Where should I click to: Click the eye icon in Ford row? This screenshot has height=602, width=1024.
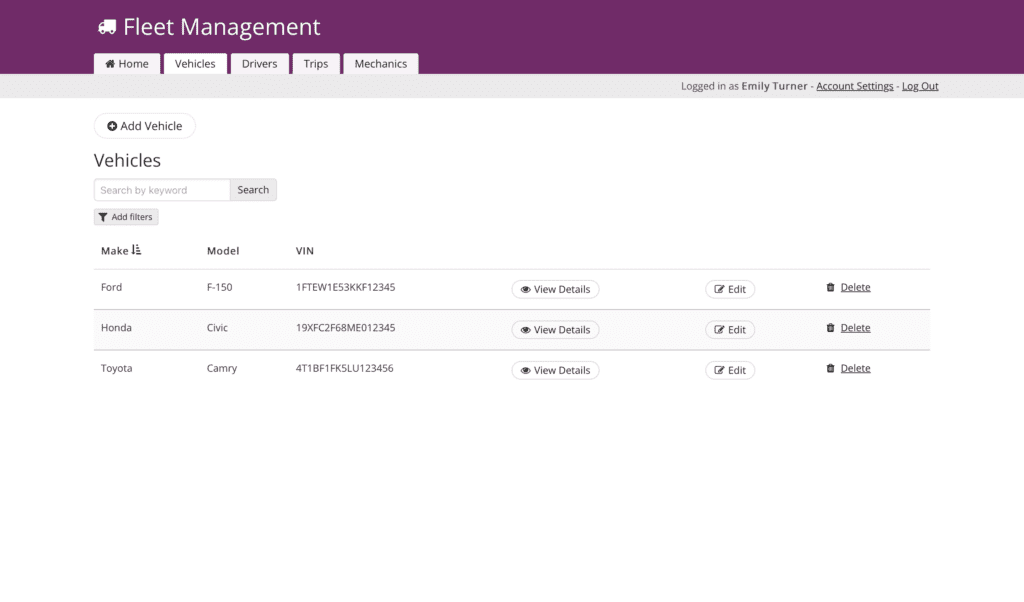pyautogui.click(x=525, y=290)
